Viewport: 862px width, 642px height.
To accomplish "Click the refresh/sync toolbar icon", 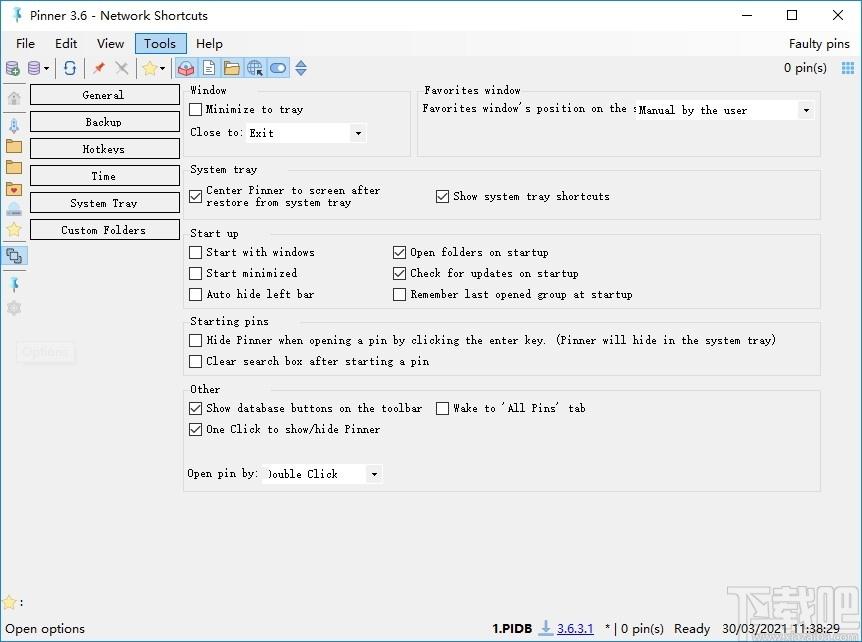I will (70, 68).
